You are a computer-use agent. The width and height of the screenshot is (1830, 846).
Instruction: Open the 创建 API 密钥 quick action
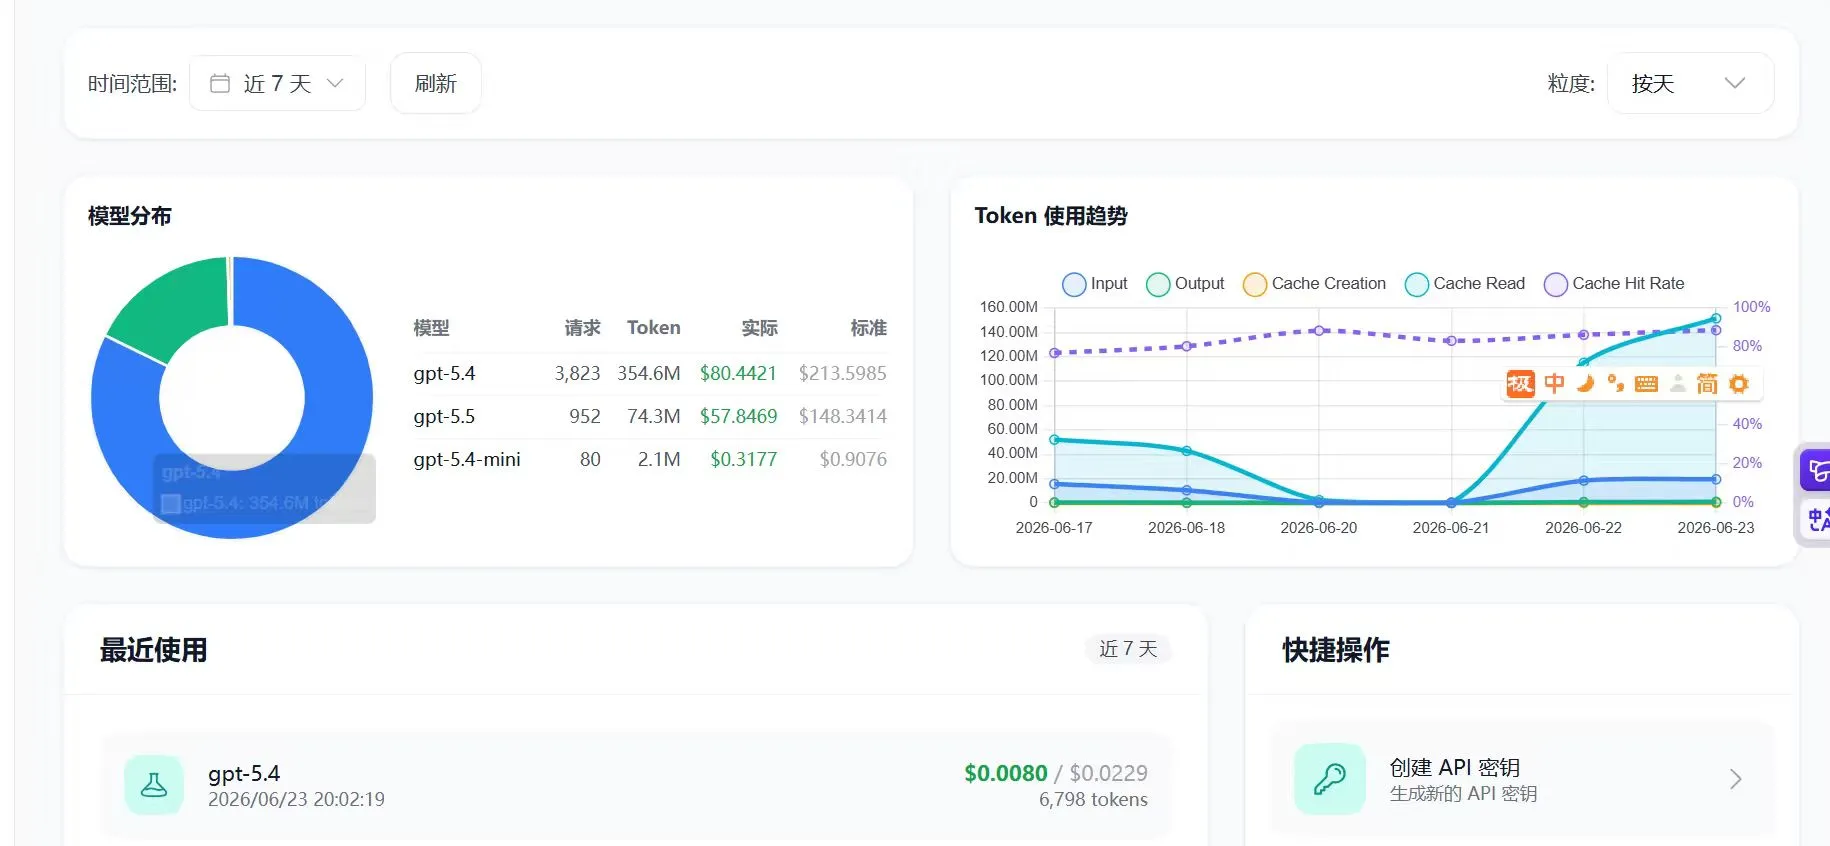[x=1522, y=779]
